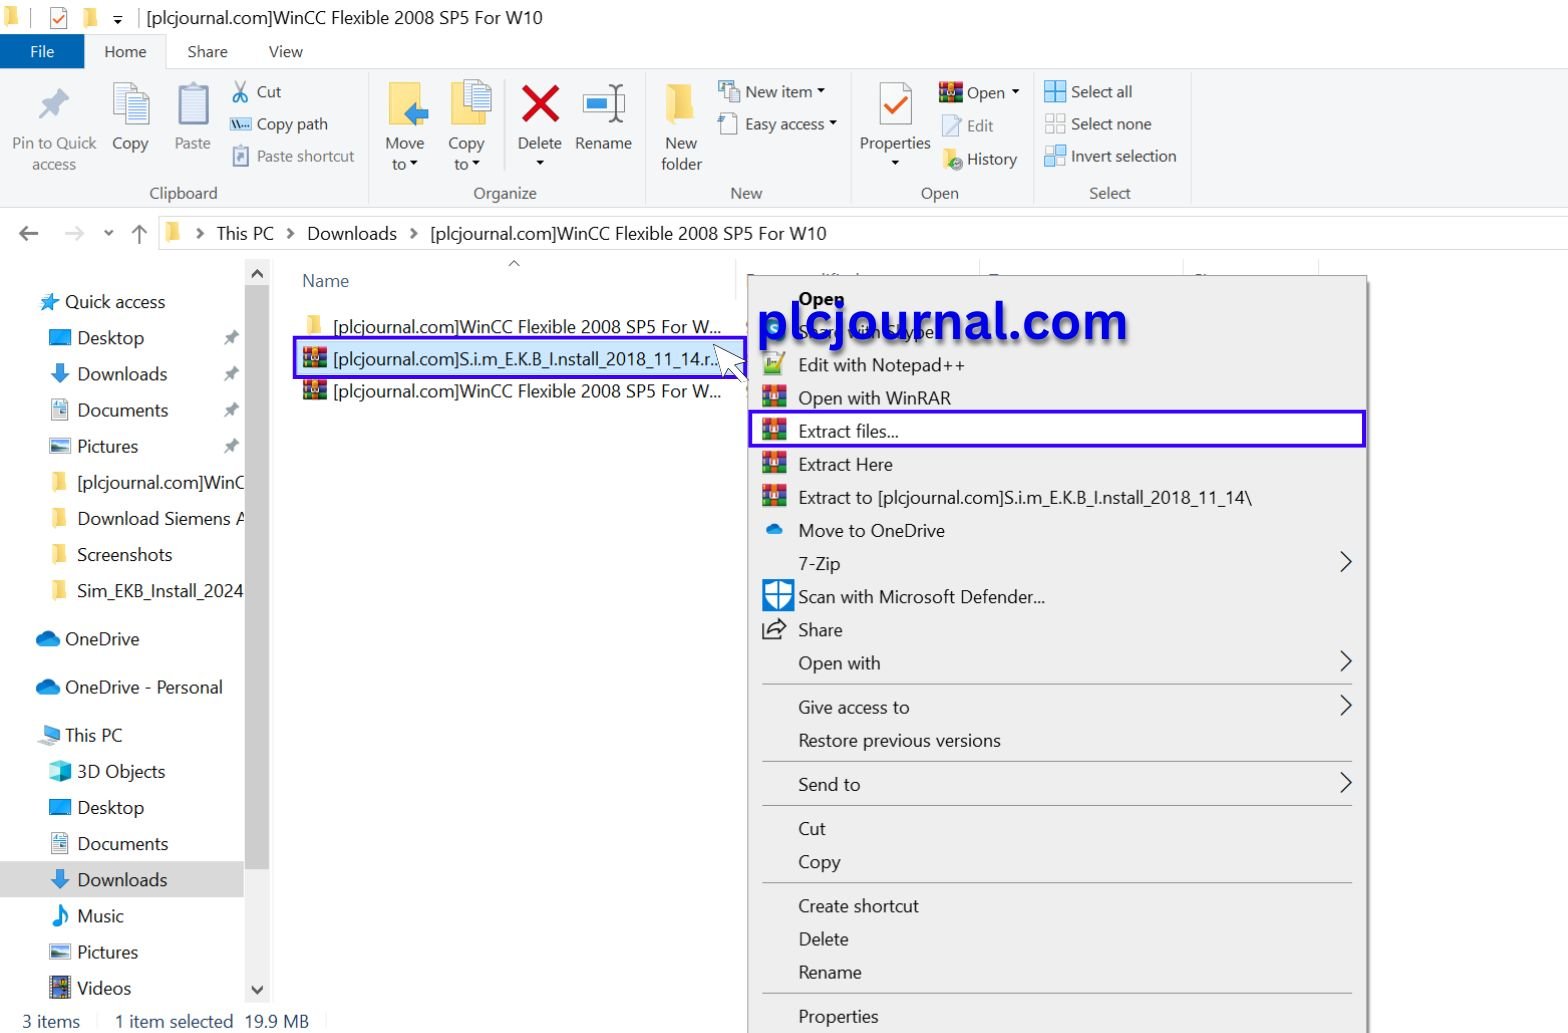Click Copy path in Clipboard group
The height and width of the screenshot is (1033, 1568).
[279, 124]
